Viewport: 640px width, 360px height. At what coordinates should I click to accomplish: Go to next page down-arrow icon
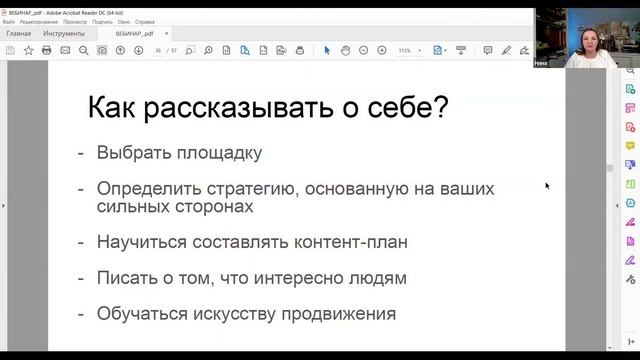coord(139,50)
